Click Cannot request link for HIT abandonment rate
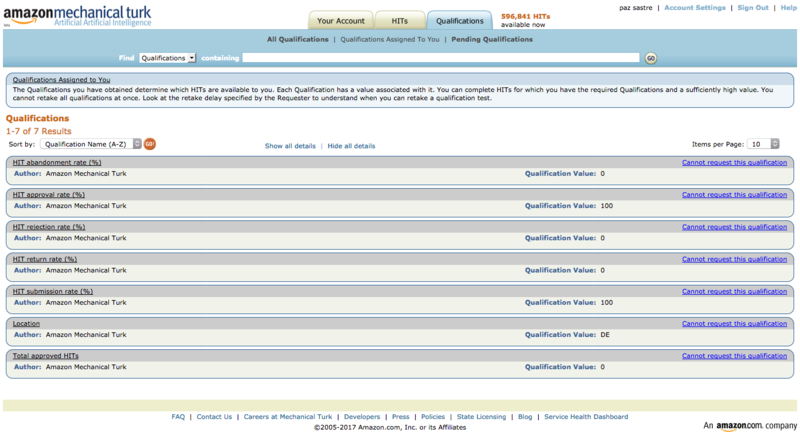800x436 pixels. 735,163
